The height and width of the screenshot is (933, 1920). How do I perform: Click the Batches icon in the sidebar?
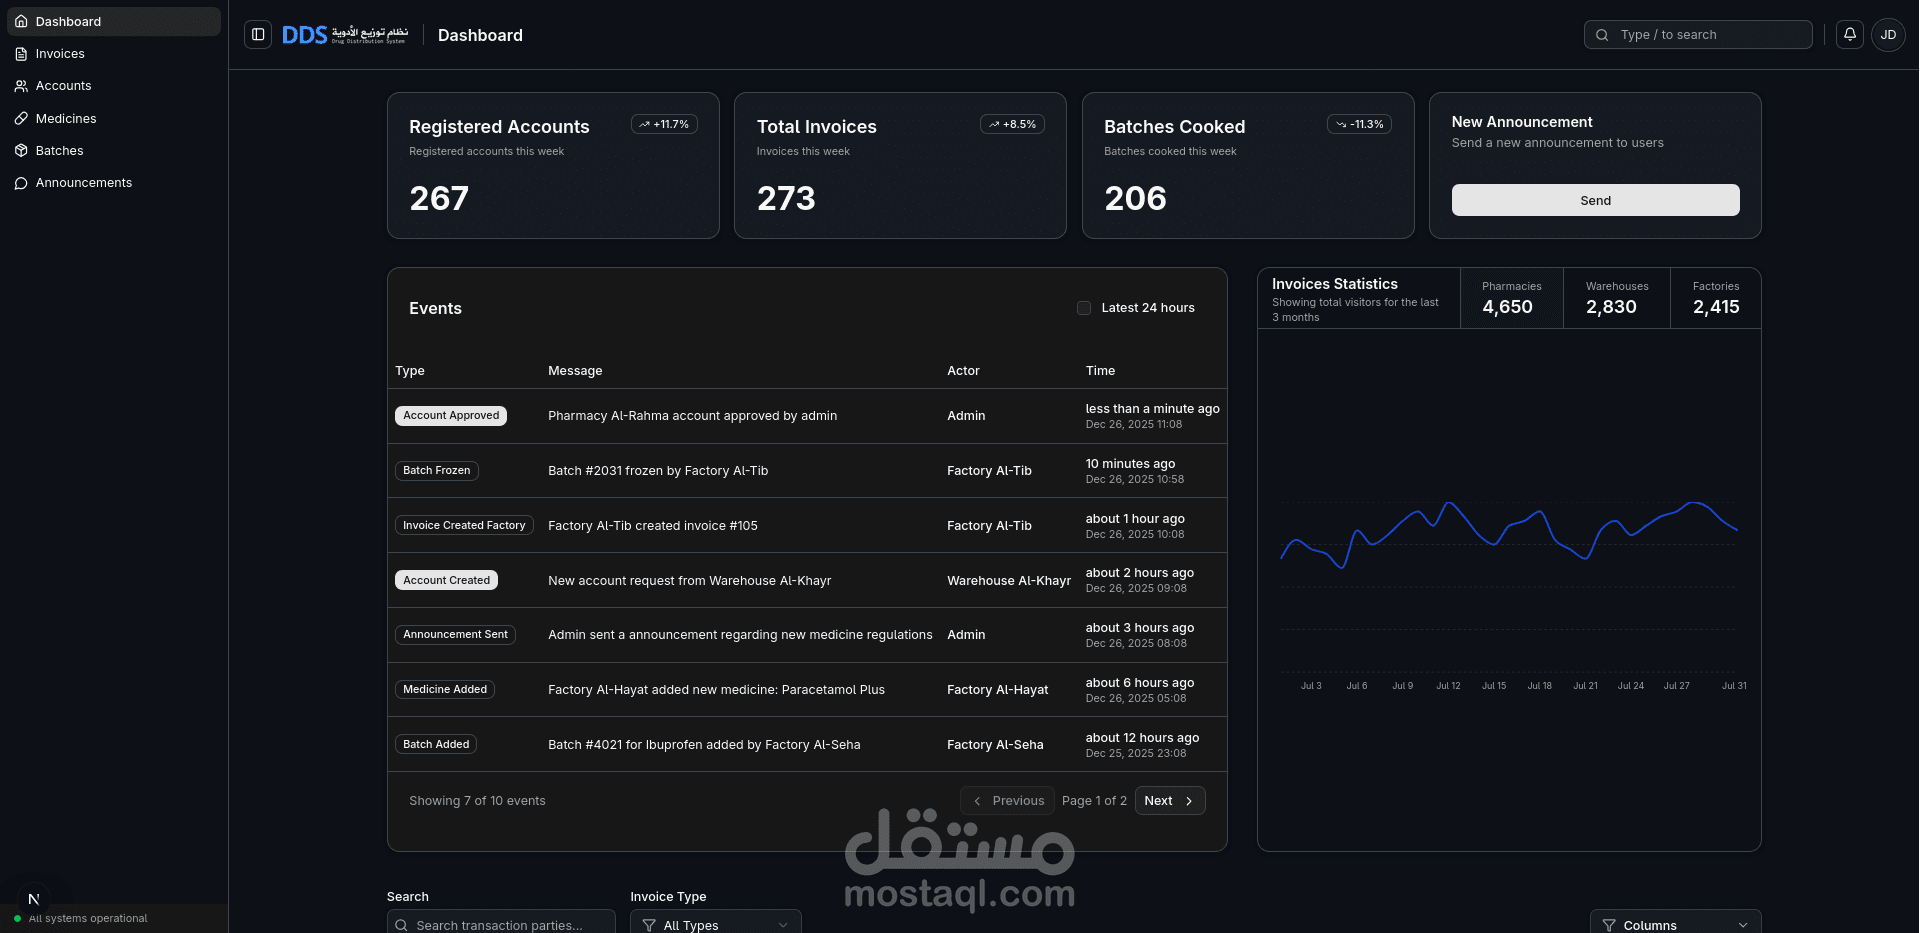21,150
